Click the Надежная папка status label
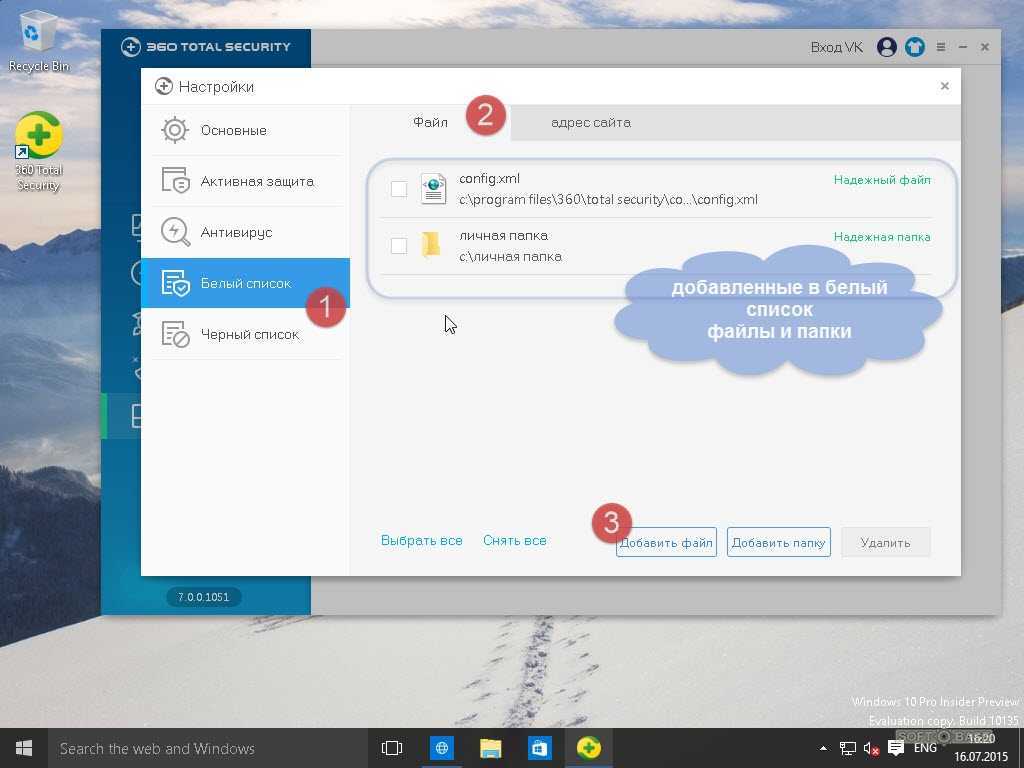This screenshot has height=768, width=1024. [x=882, y=236]
